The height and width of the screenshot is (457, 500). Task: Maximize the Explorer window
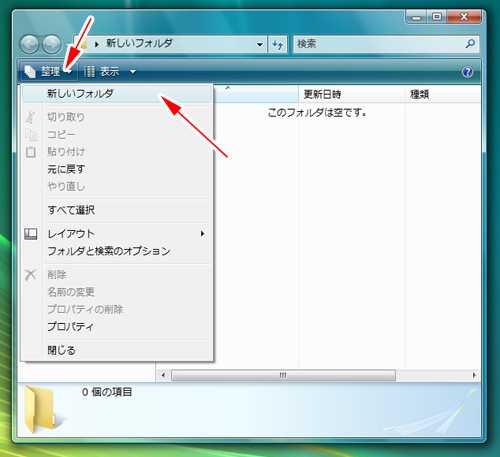point(437,17)
